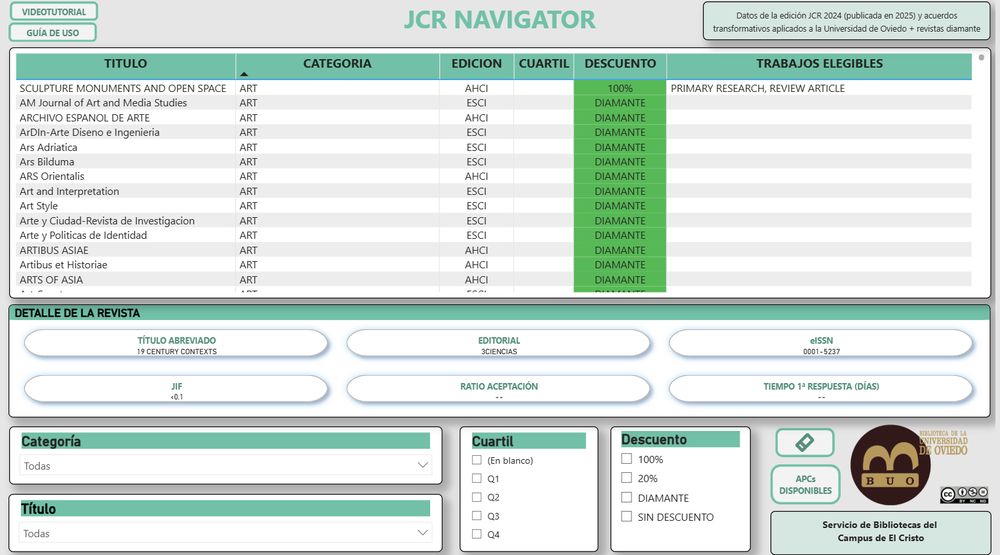
Task: Select row ARCHIVO ESPANOL DE ARTE
Action: (x=494, y=117)
